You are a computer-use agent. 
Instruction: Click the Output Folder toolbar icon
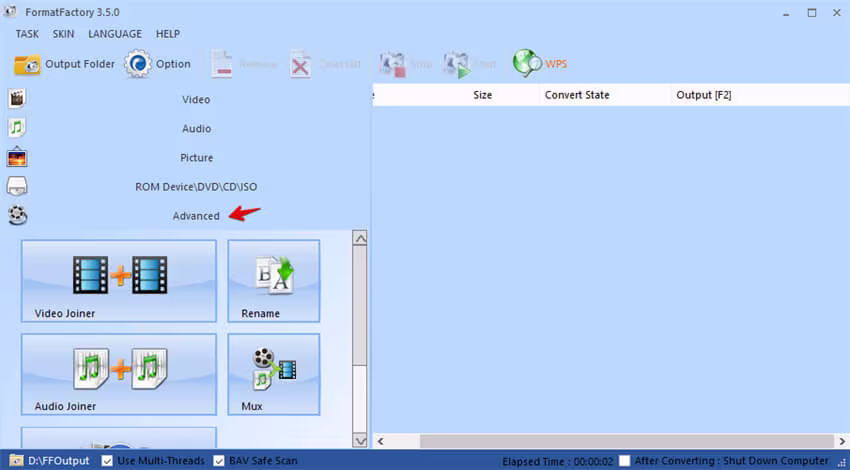[27, 65]
